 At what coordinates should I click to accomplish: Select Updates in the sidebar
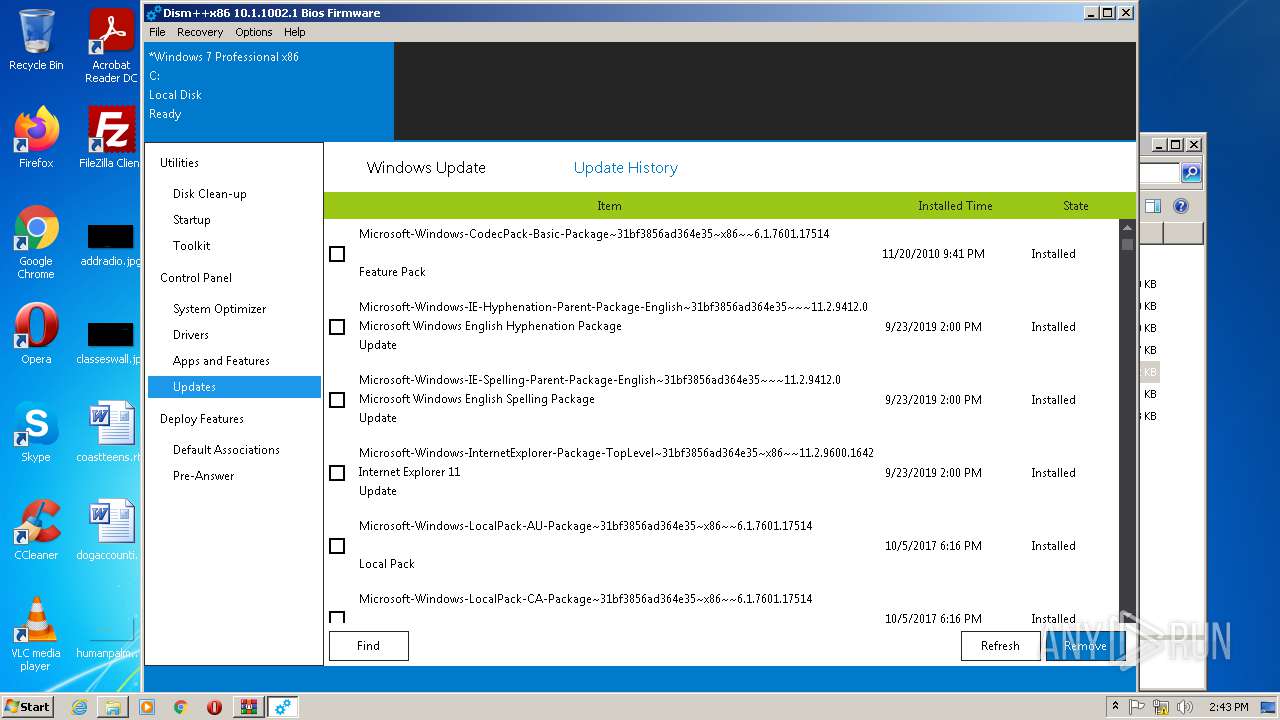click(234, 387)
